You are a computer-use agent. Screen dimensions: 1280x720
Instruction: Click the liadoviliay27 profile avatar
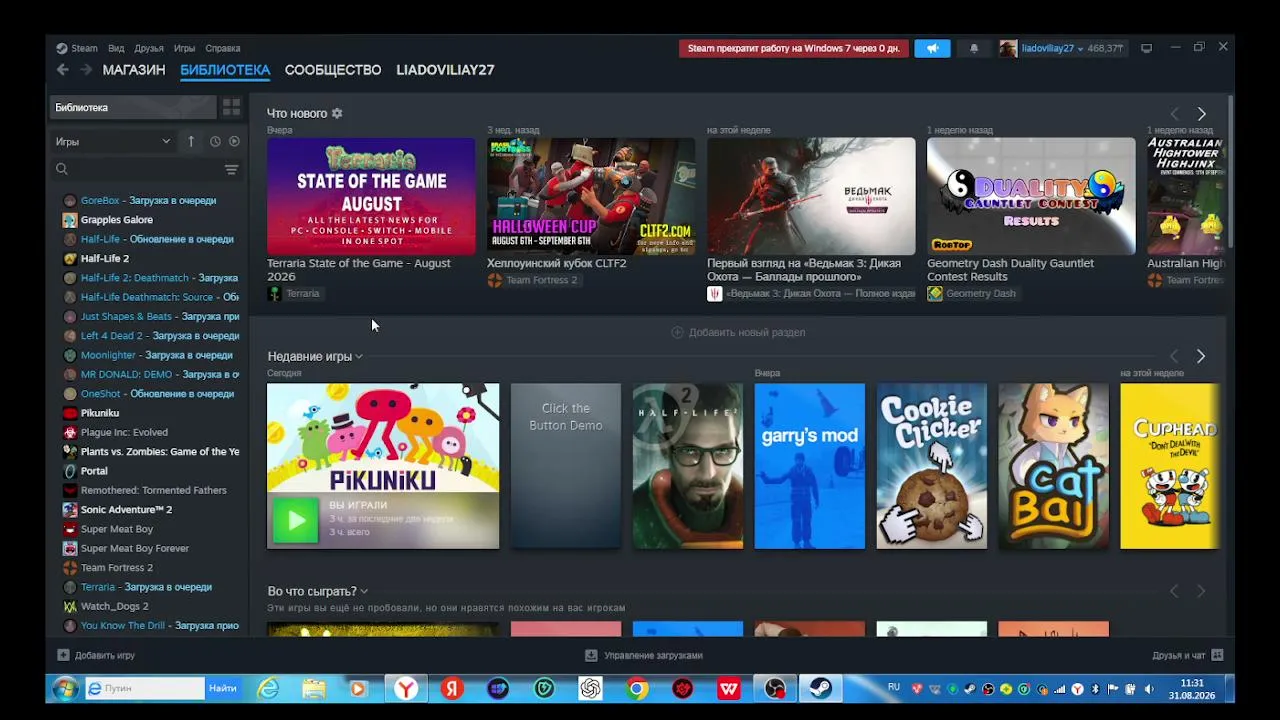[1008, 48]
